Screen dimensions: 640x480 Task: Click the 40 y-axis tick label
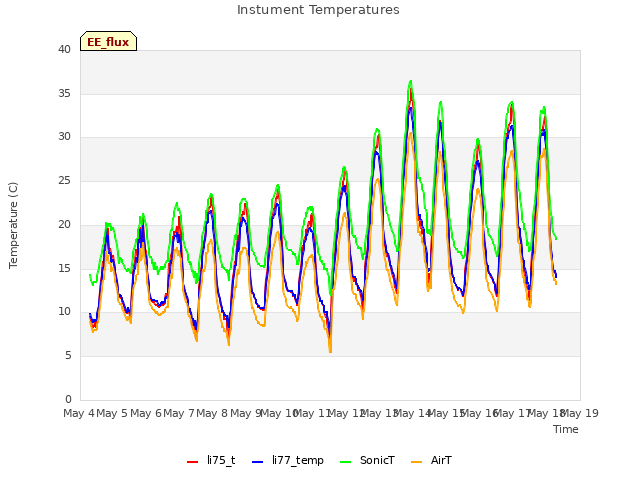click(64, 50)
